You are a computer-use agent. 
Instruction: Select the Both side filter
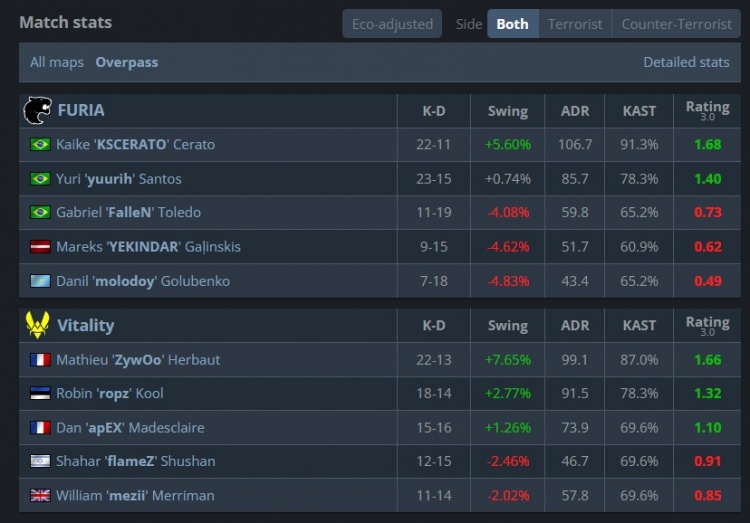point(512,24)
